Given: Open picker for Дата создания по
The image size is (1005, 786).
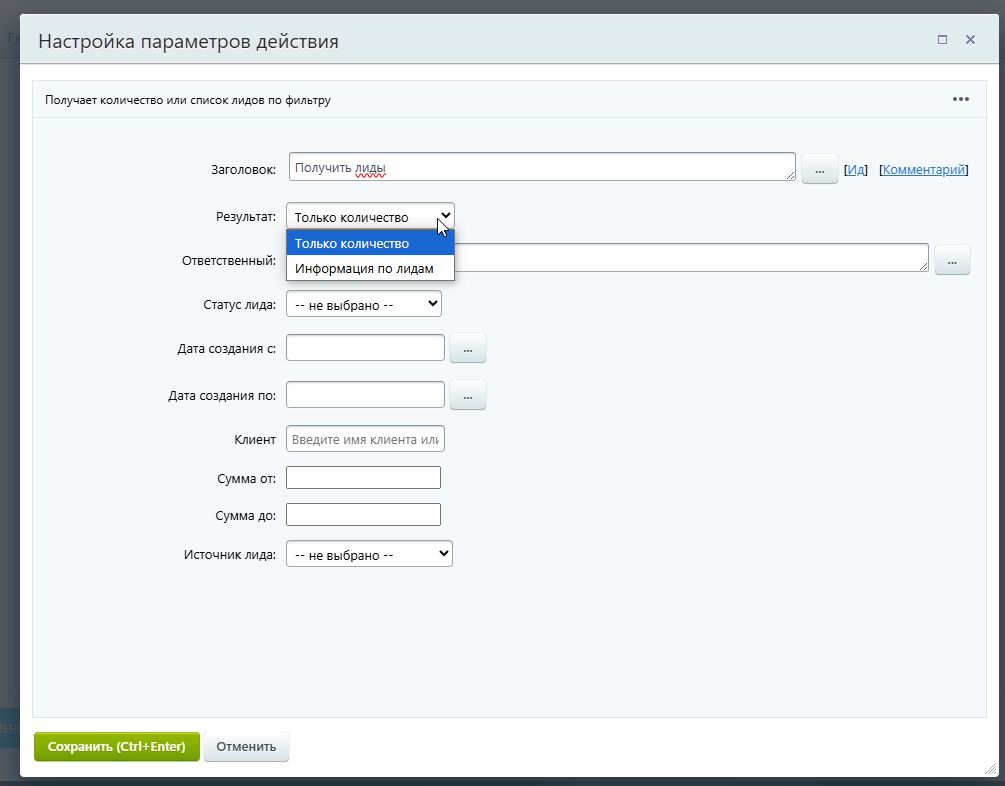Looking at the screenshot, I should pos(467,395).
